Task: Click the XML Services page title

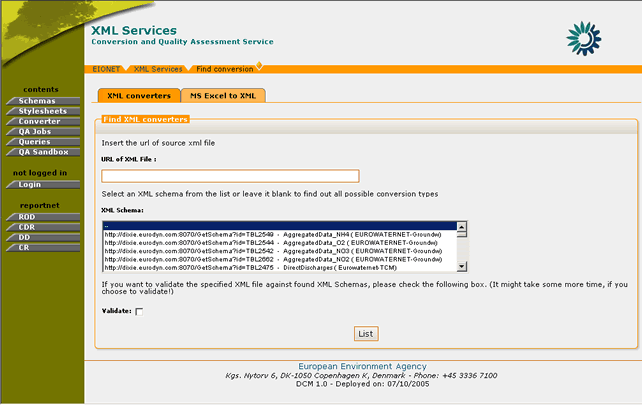Action: tap(134, 30)
